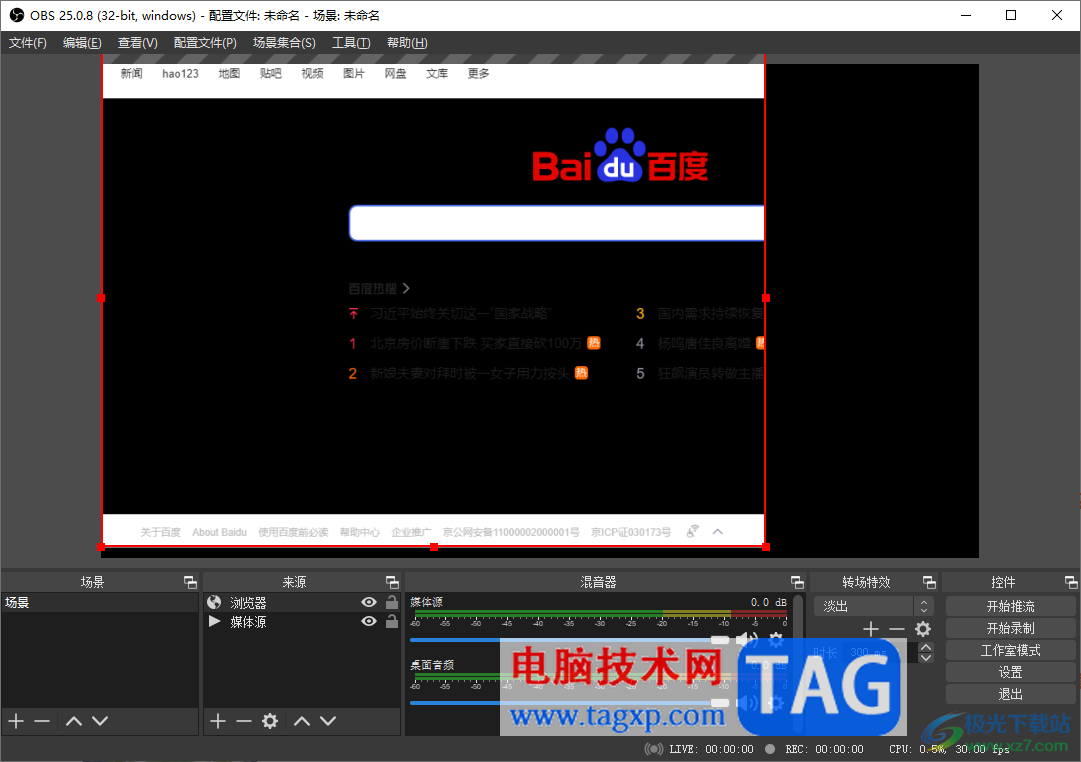Hide the 浏览器 source using its eye icon
This screenshot has width=1081, height=762.
point(369,603)
